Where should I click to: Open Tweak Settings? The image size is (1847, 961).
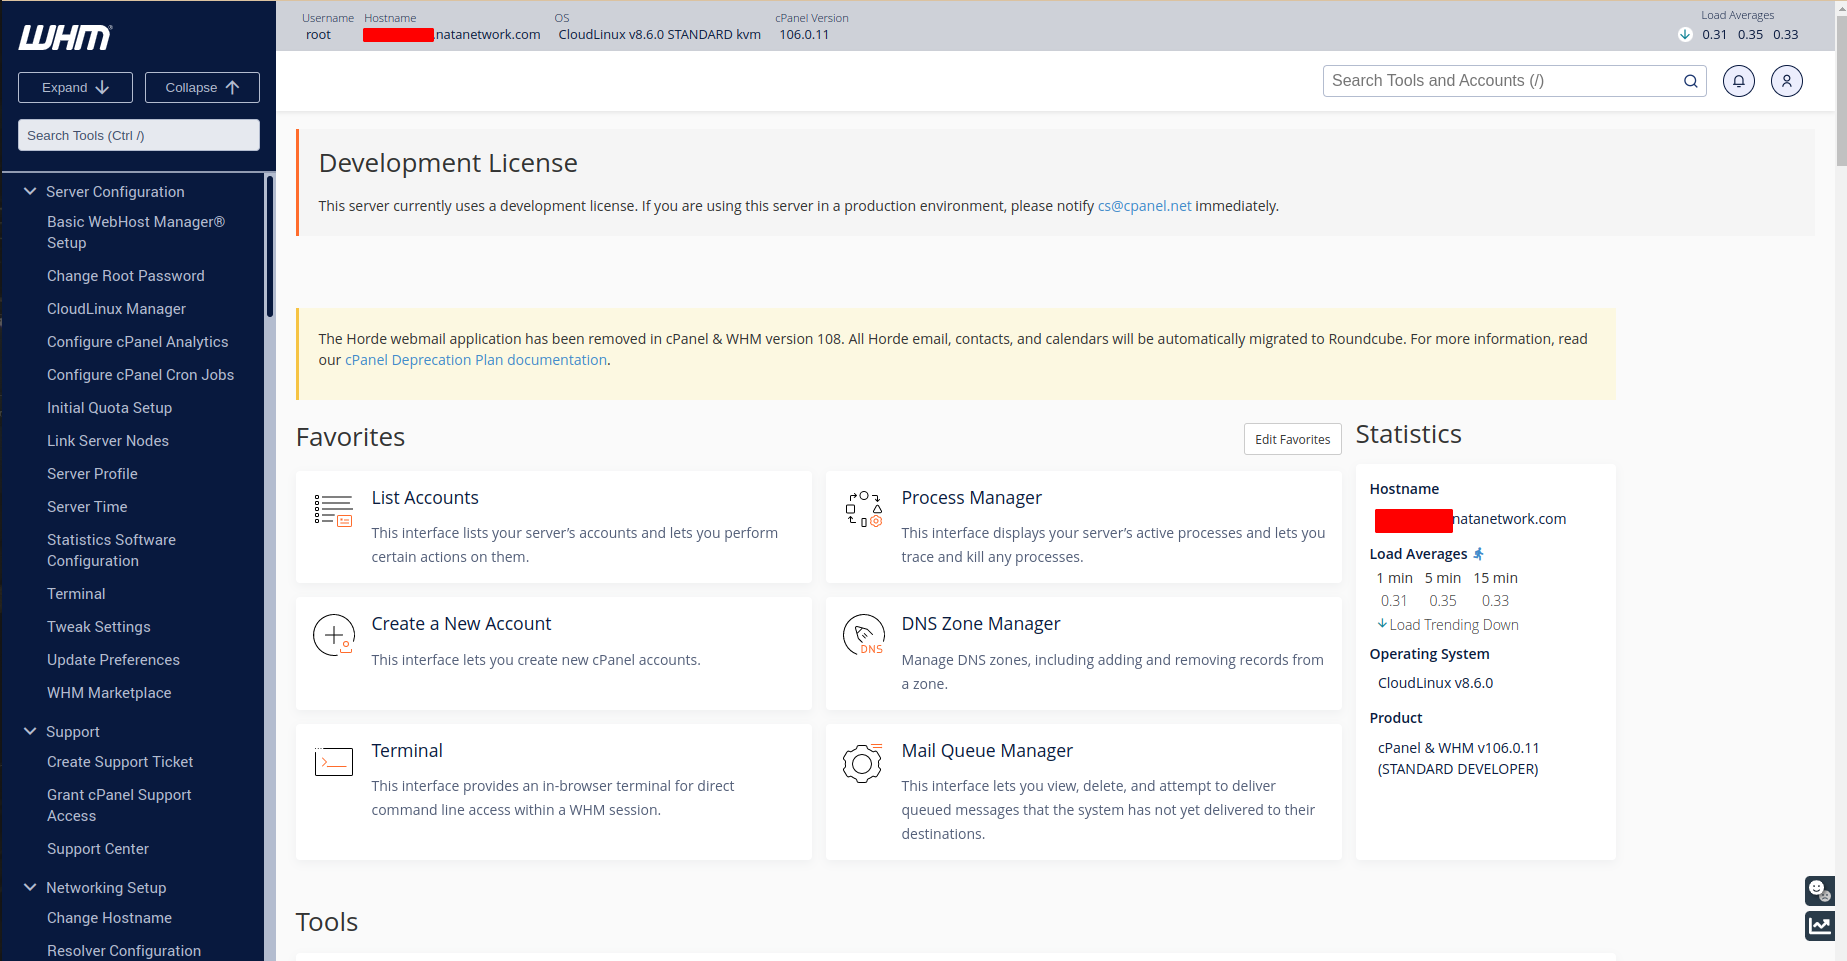99,627
